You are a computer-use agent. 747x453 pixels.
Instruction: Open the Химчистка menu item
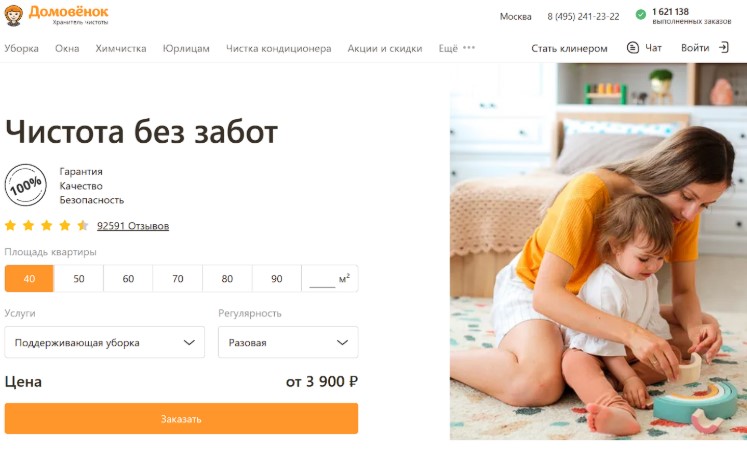(121, 48)
